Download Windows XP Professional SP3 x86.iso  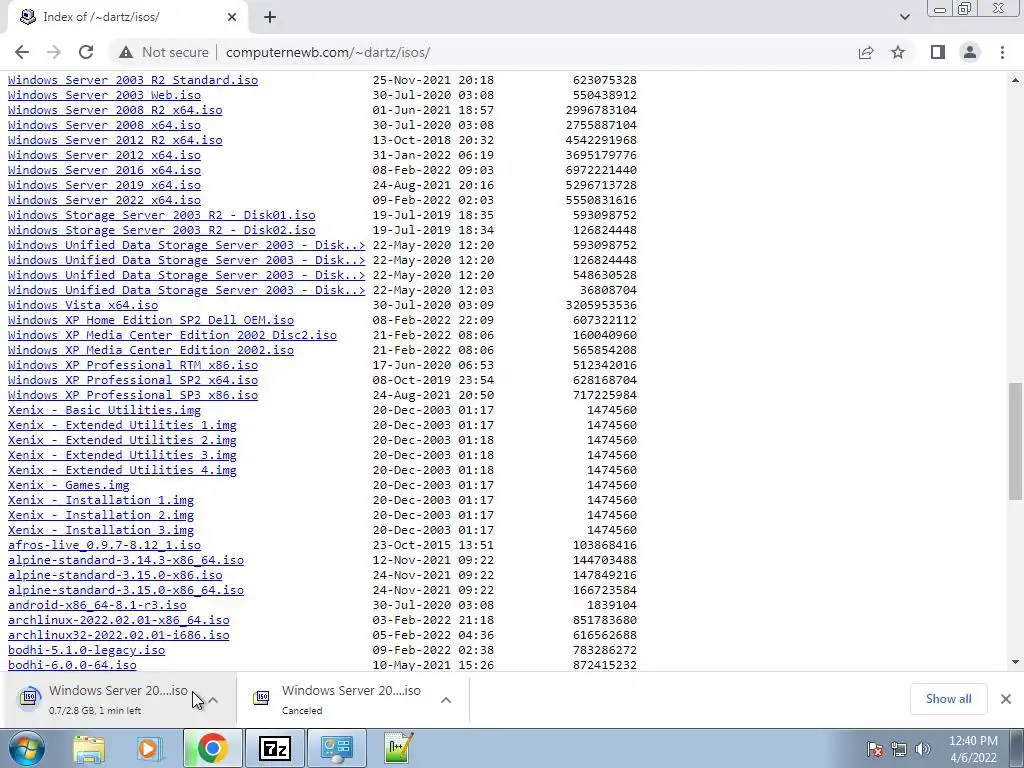point(133,395)
